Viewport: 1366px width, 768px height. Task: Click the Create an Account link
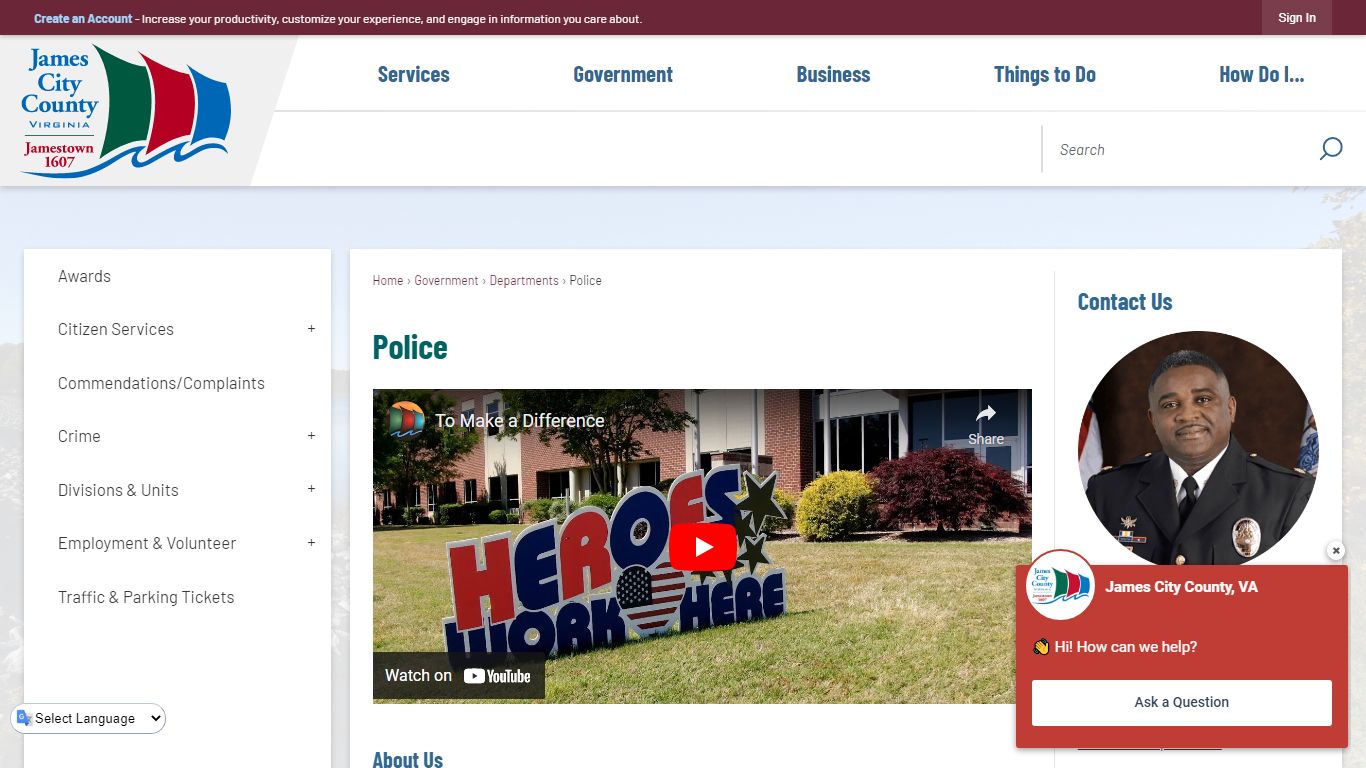tap(83, 19)
